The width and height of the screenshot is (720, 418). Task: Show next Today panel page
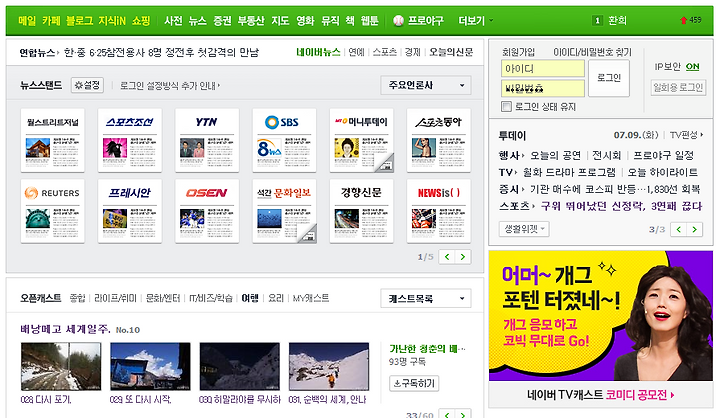695,229
